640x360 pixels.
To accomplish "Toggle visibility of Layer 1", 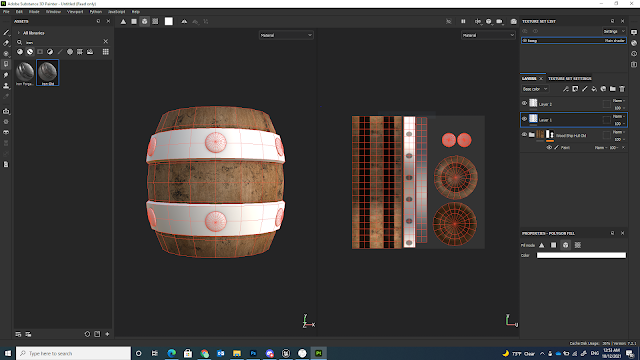I will 524,119.
